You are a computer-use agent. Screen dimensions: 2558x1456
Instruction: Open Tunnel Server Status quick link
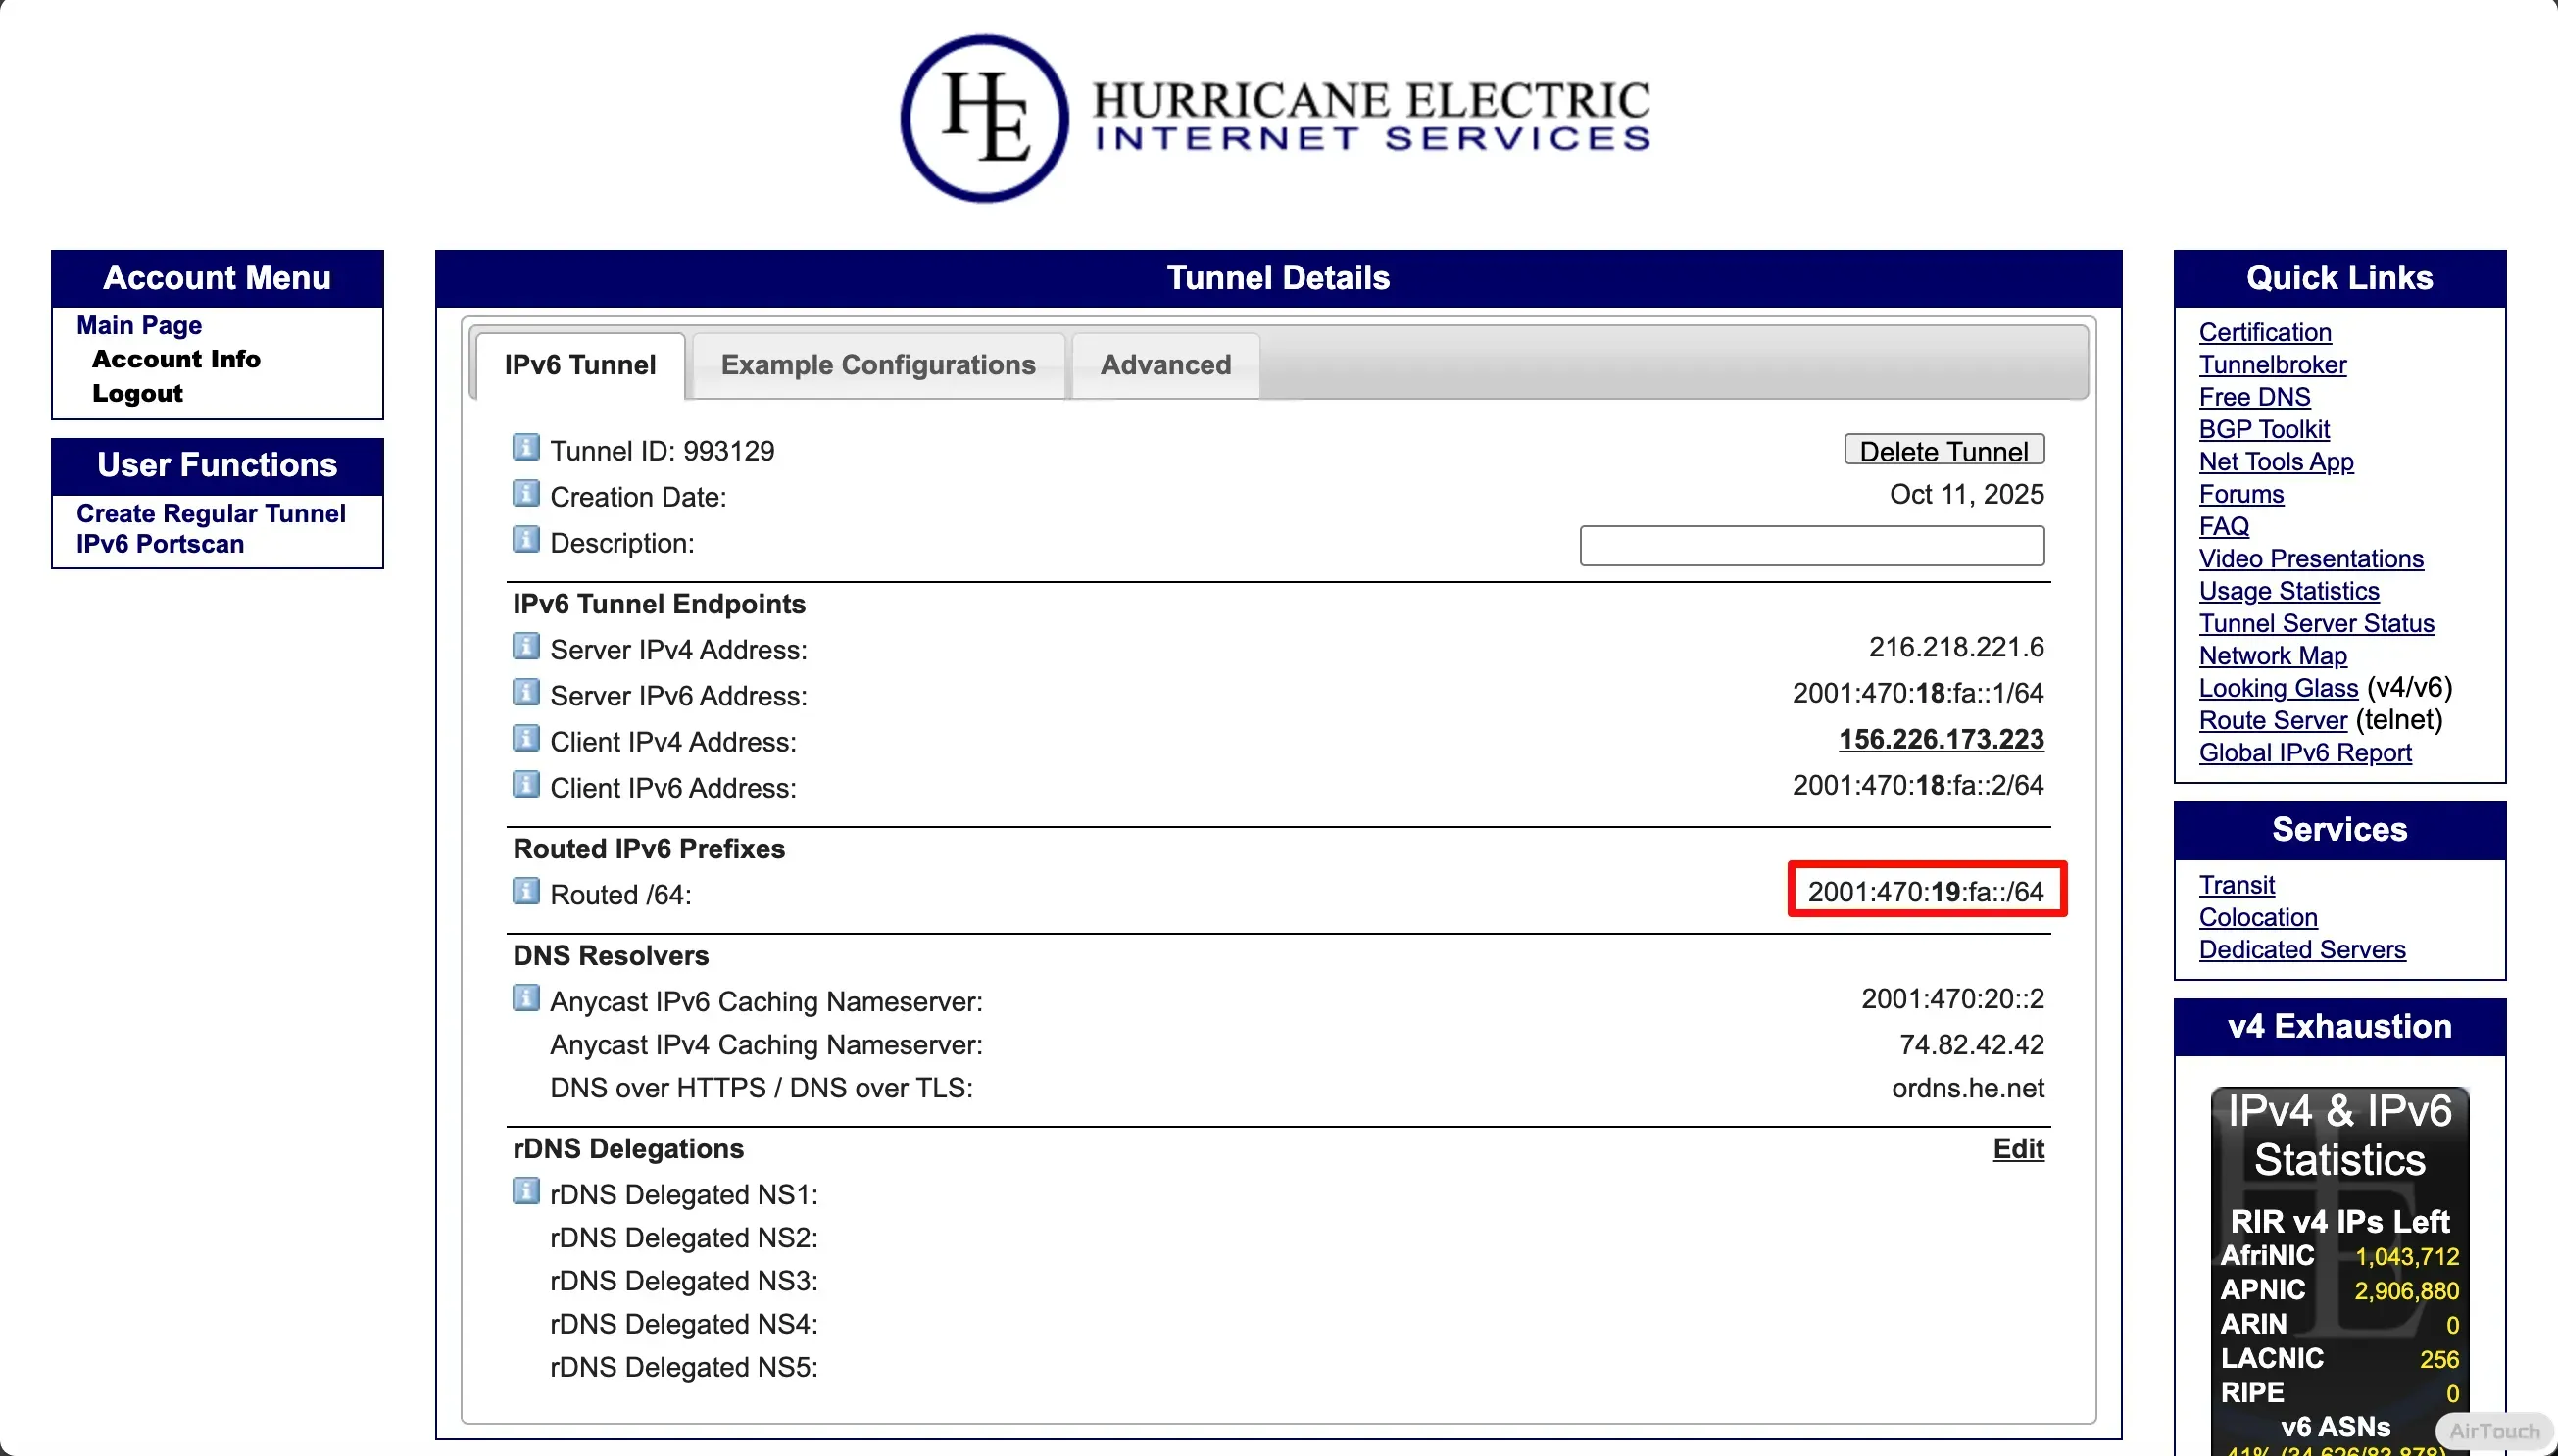(2315, 623)
